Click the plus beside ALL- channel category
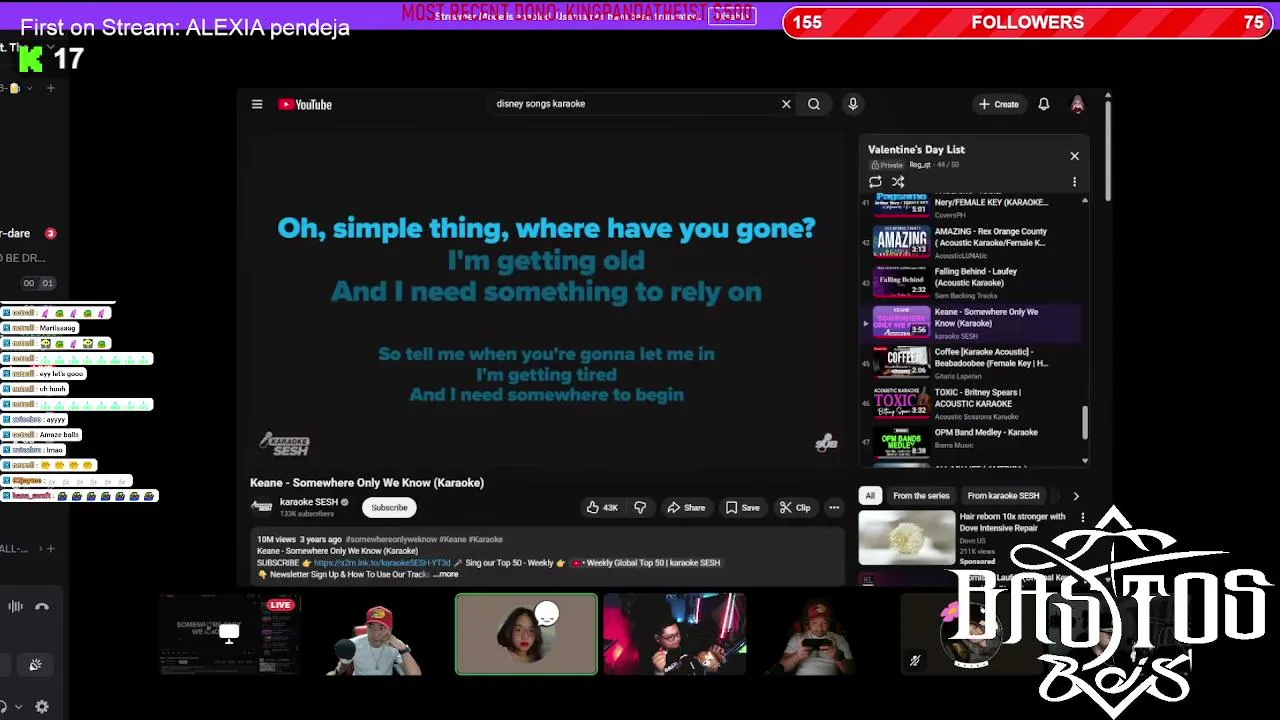1280x720 pixels. click(51, 548)
